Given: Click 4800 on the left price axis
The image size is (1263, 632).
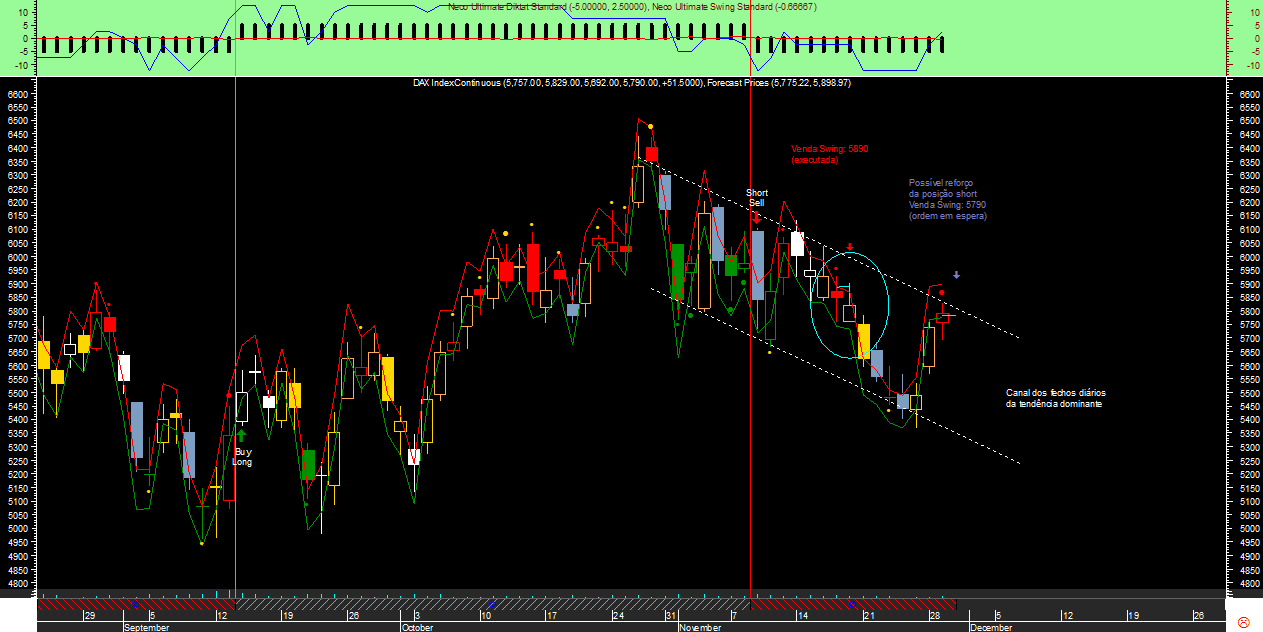Looking at the screenshot, I should click(18, 583).
